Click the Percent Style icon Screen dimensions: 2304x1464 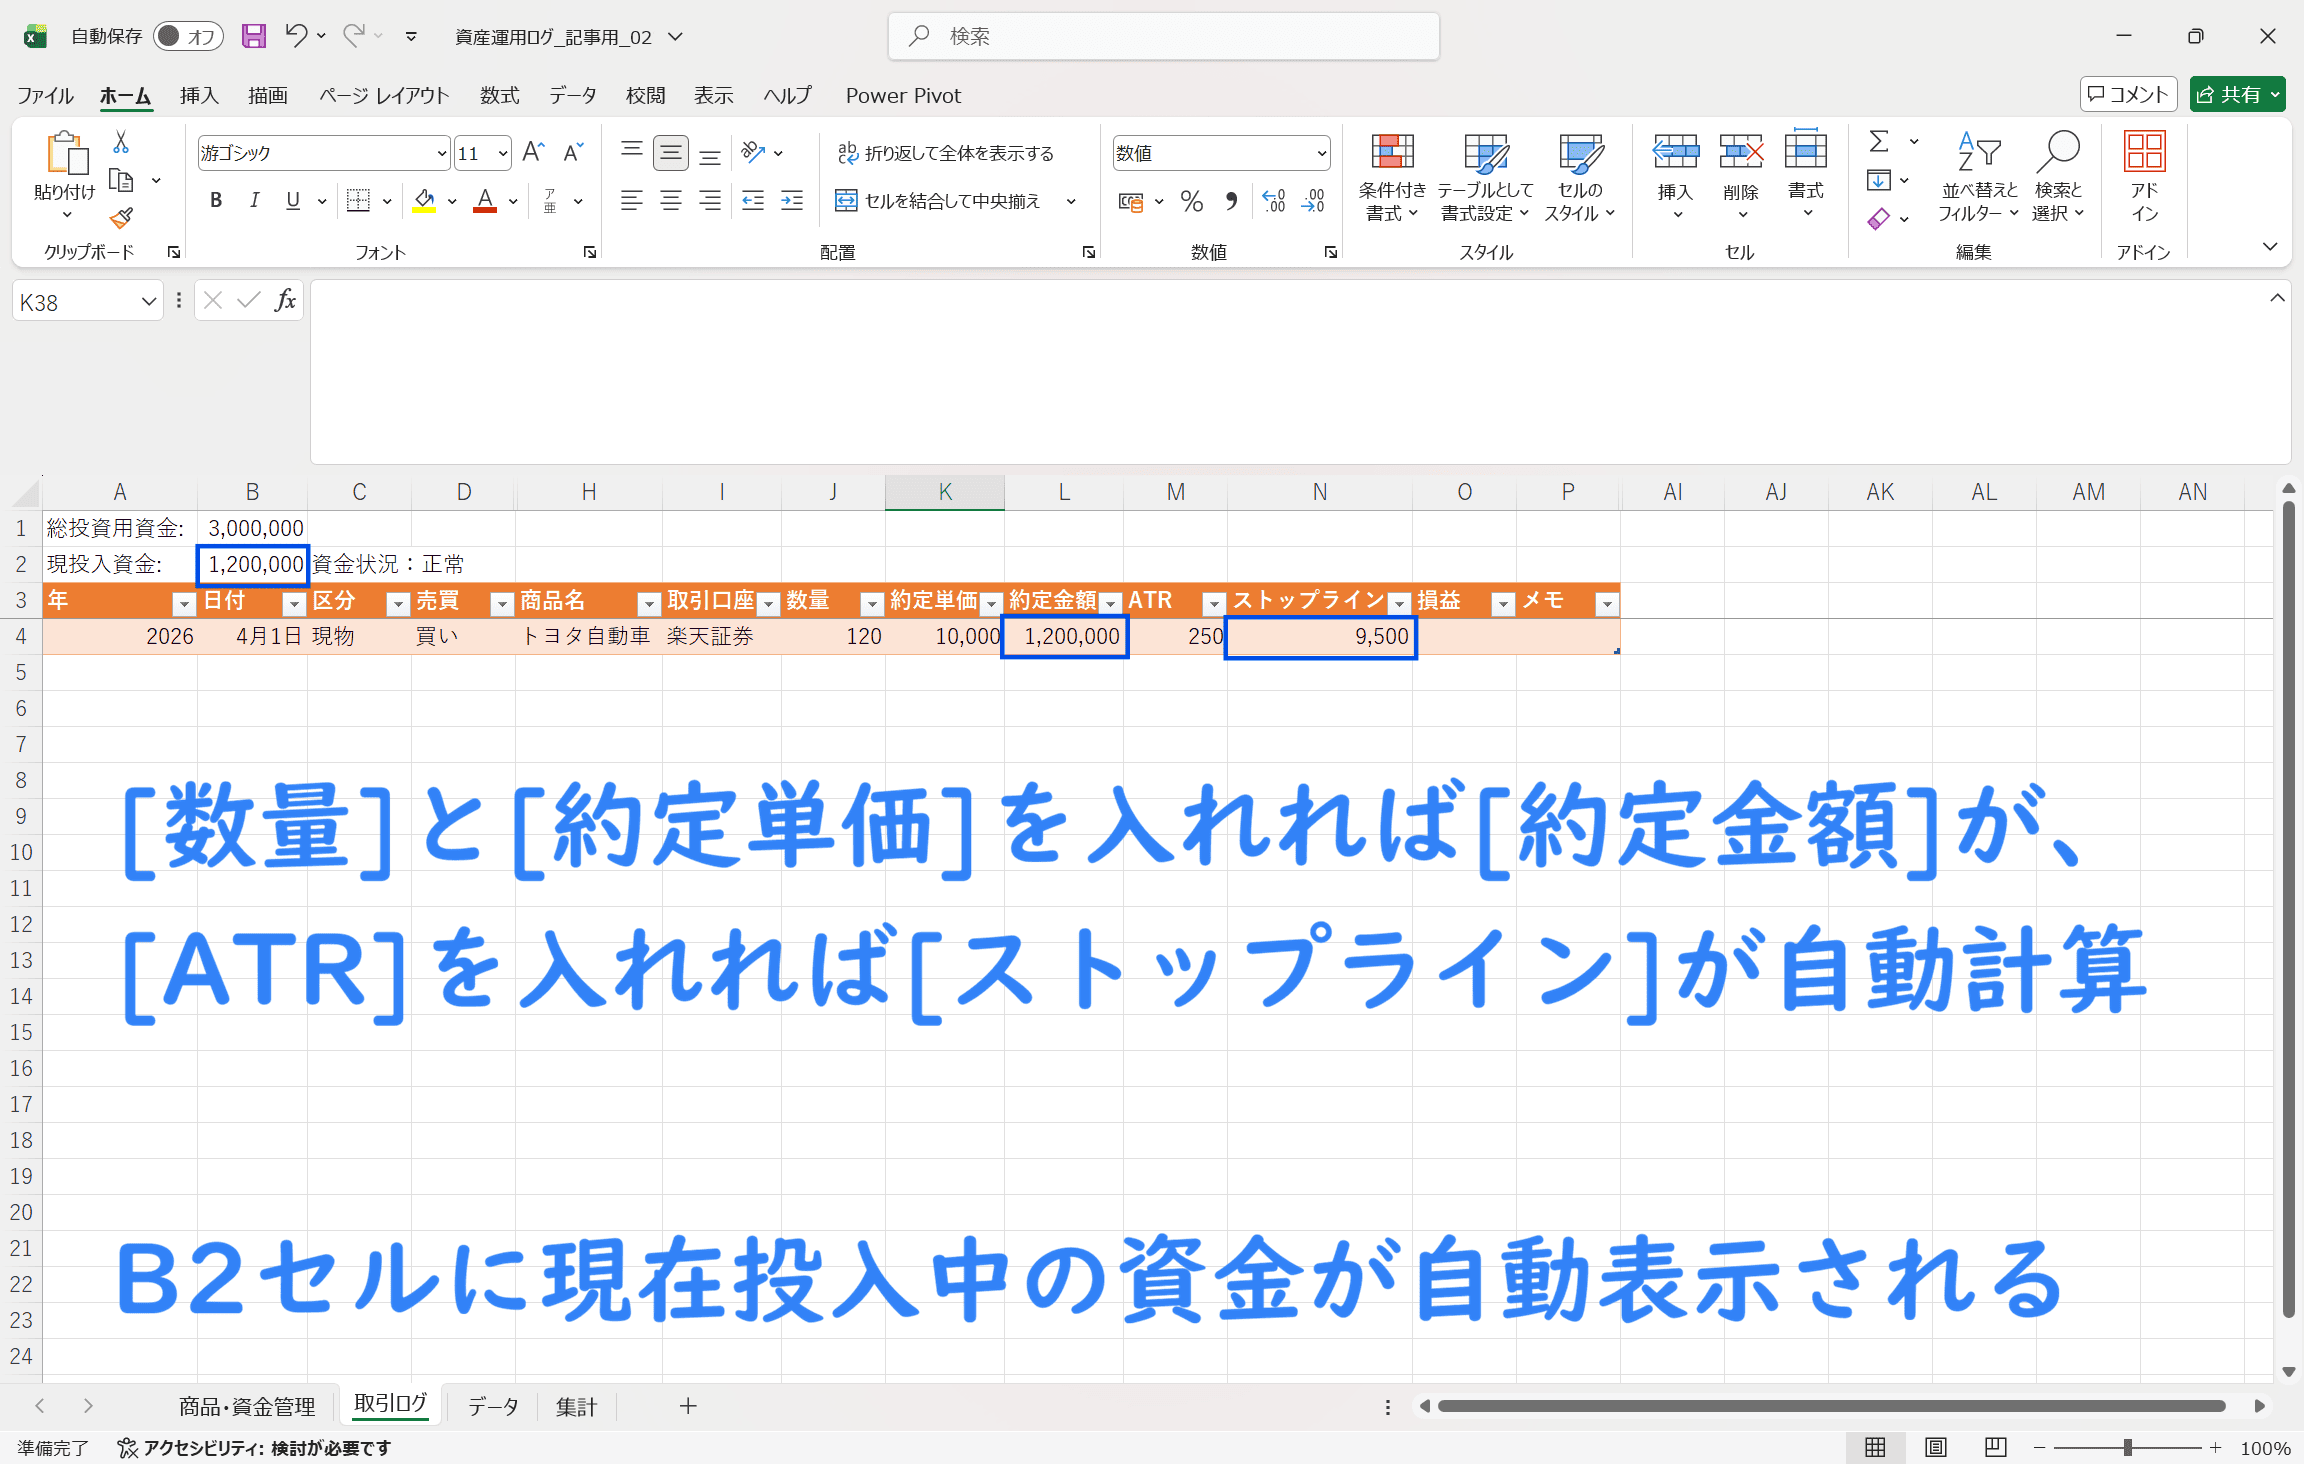pos(1191,202)
